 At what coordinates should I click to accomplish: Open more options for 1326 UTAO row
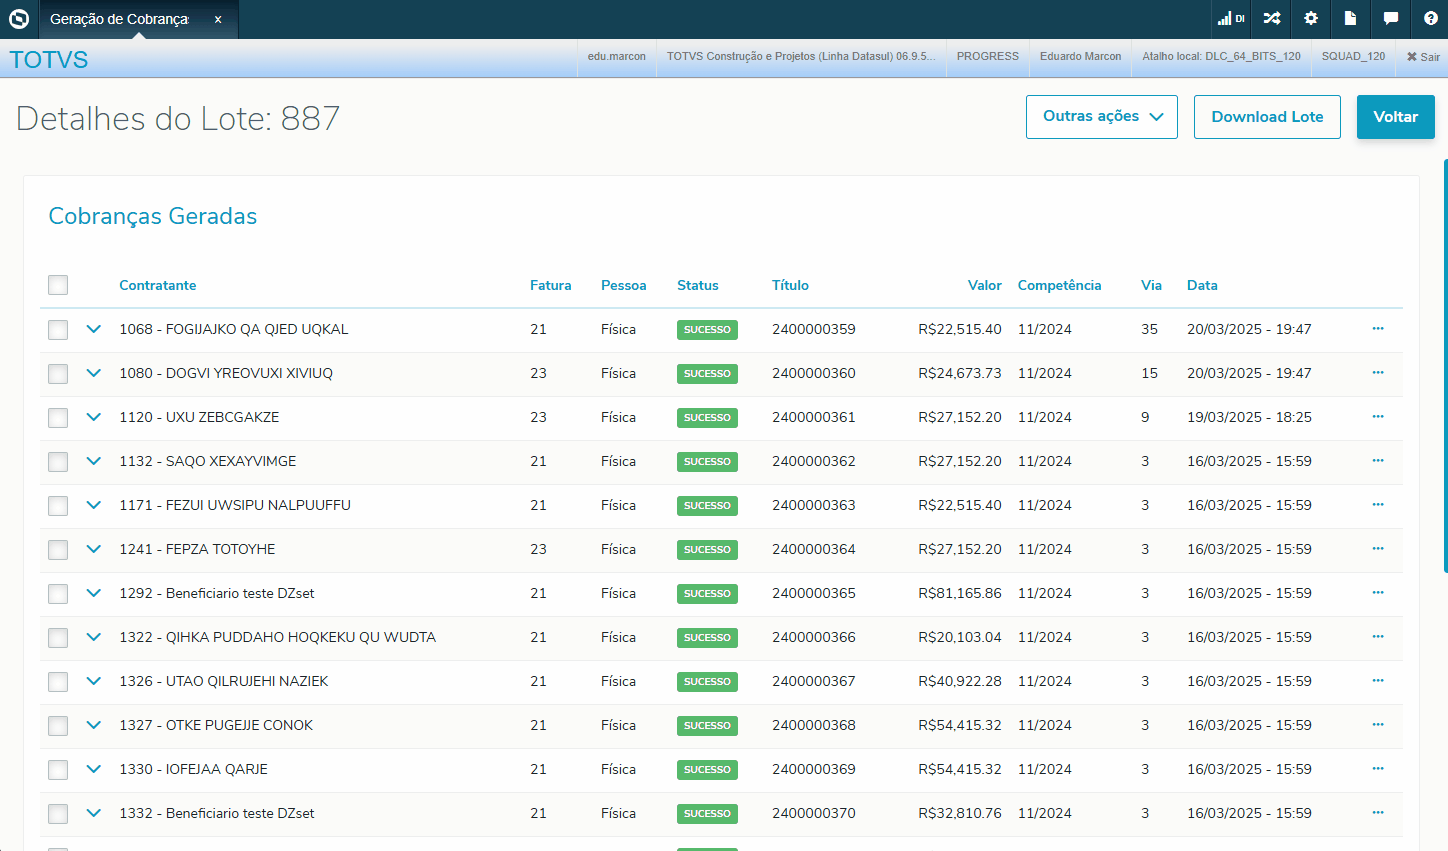[1378, 681]
